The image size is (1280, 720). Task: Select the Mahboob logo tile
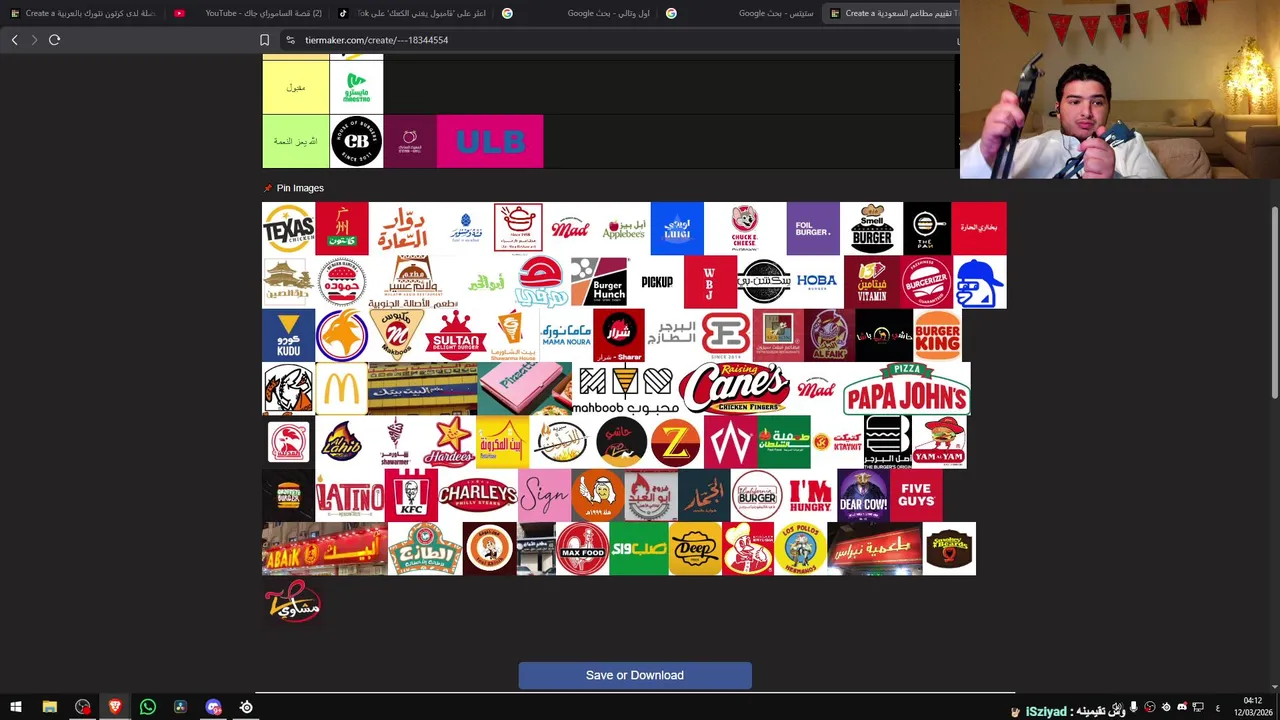pyautogui.click(x=625, y=388)
